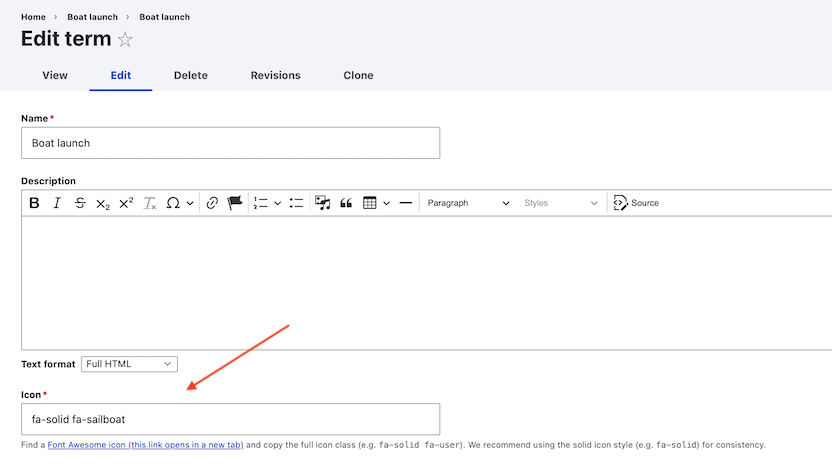Insert media using the media icon
Screen dimensions: 832x465
click(x=323, y=203)
